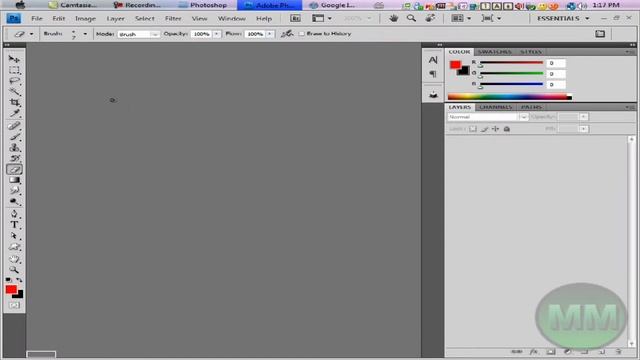Open the layer blending mode Normal dropdown

click(x=488, y=117)
